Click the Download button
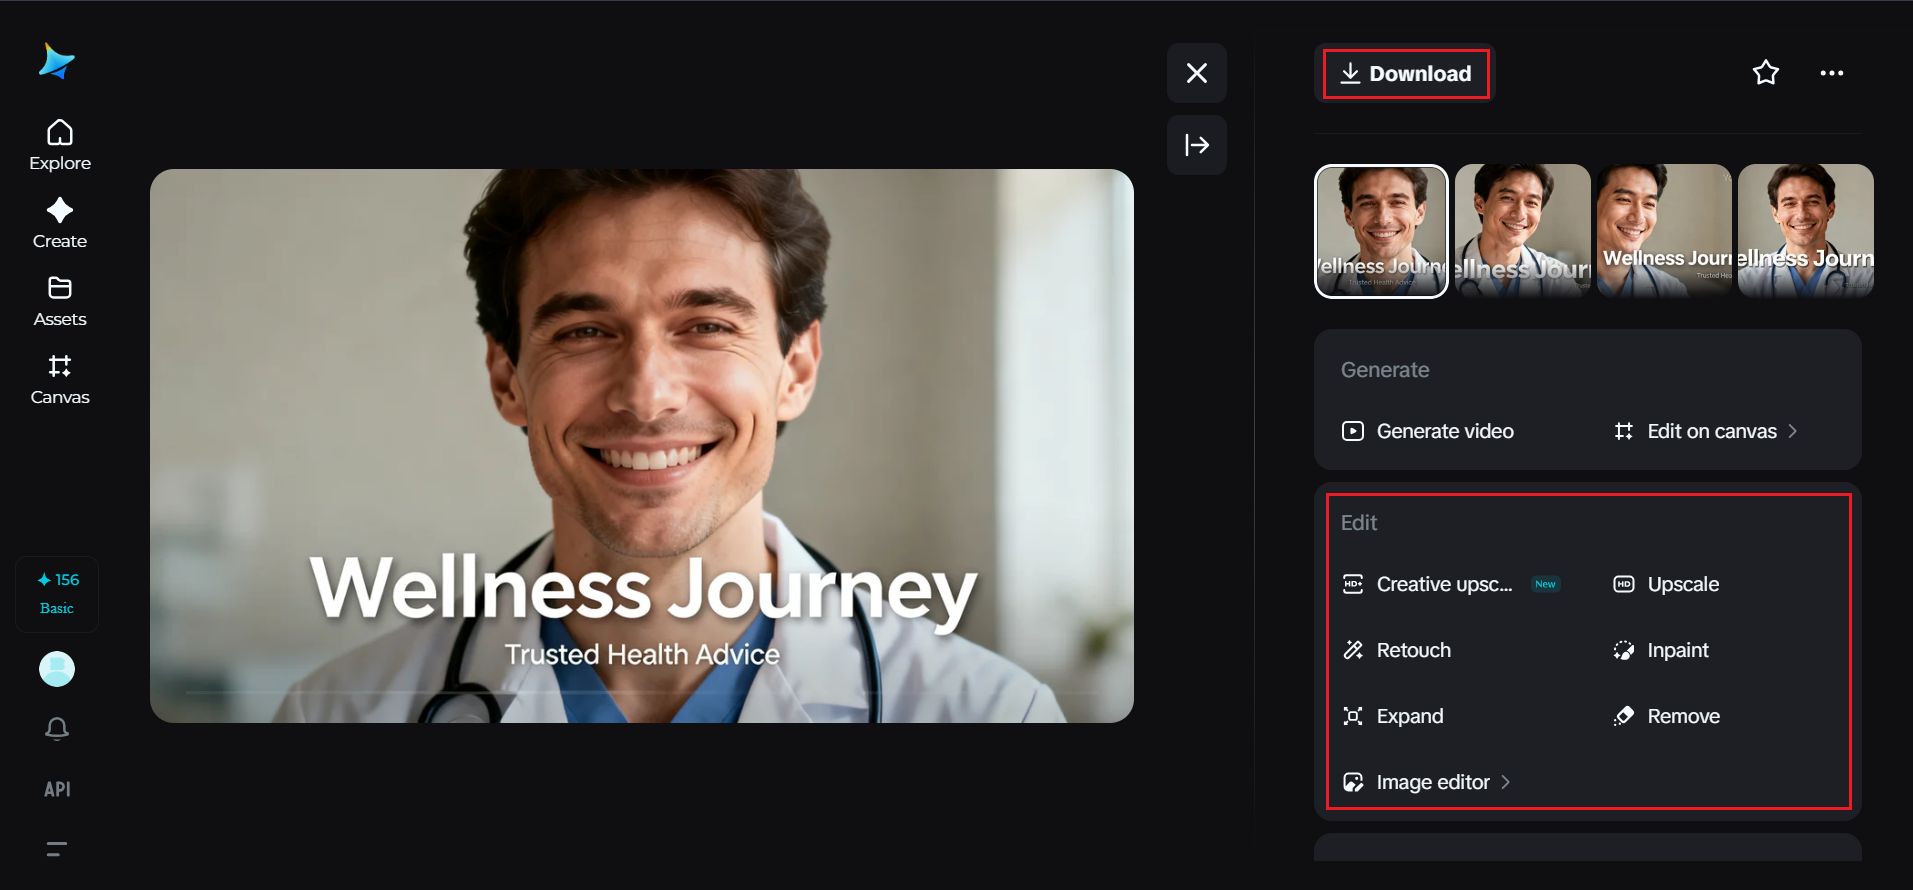 coord(1405,74)
